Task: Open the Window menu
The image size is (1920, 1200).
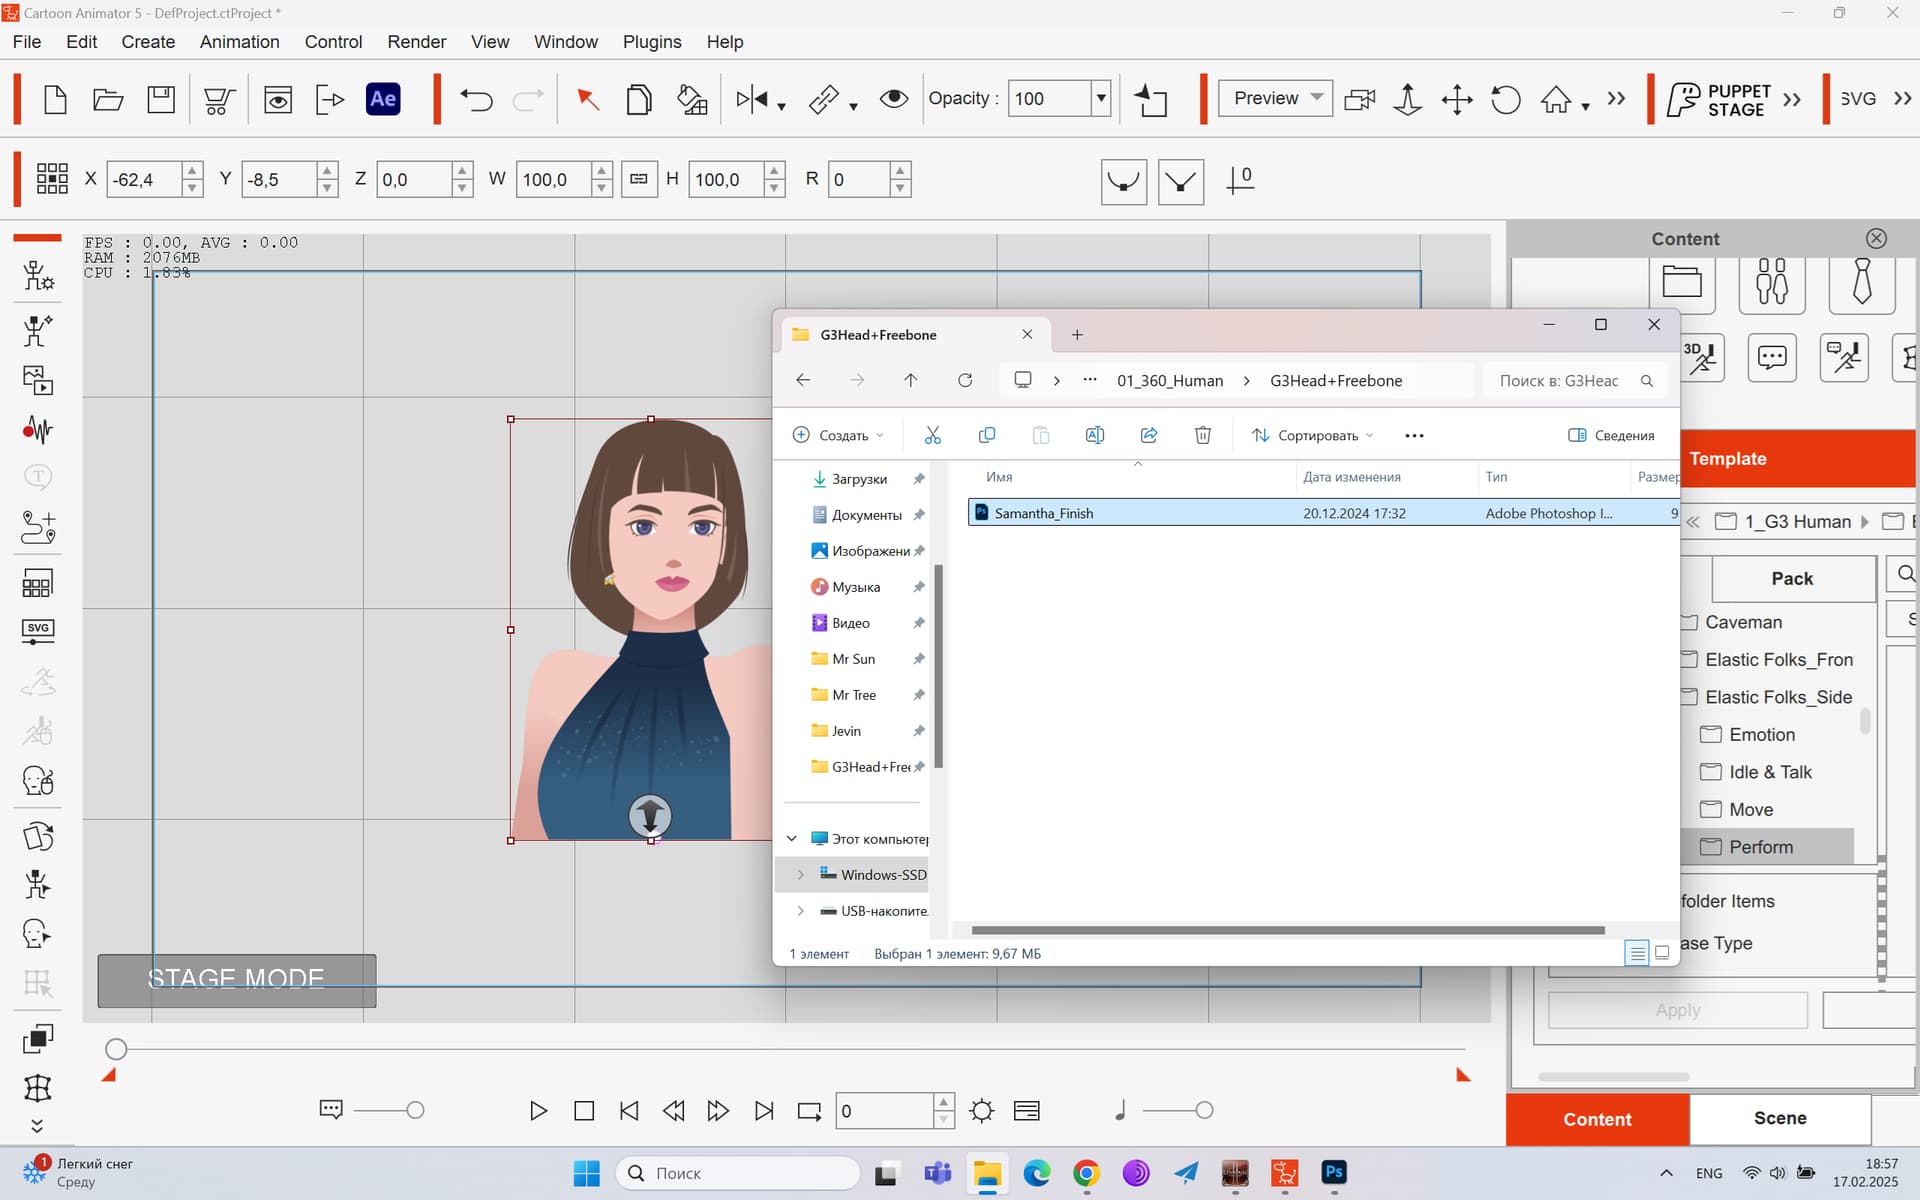Action: [x=566, y=42]
